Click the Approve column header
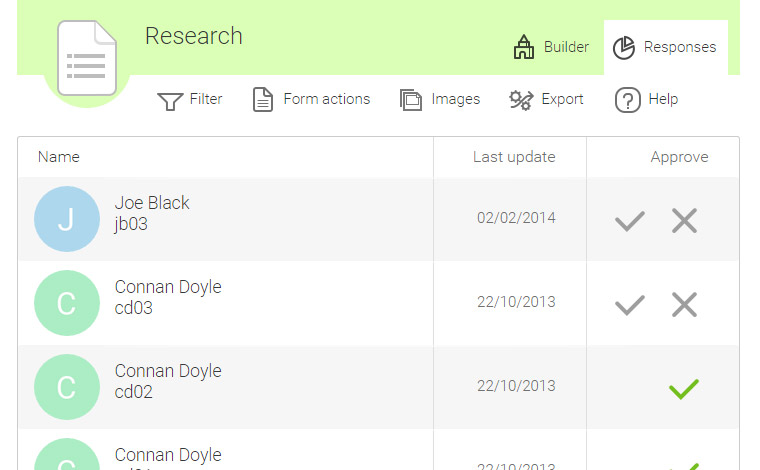Screen dimensions: 760x470 click(x=680, y=157)
